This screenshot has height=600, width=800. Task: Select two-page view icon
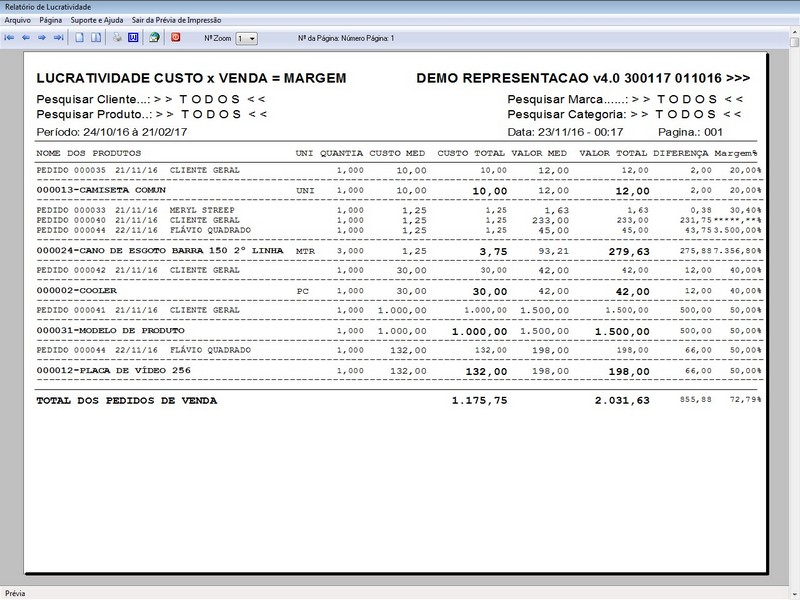[x=96, y=38]
